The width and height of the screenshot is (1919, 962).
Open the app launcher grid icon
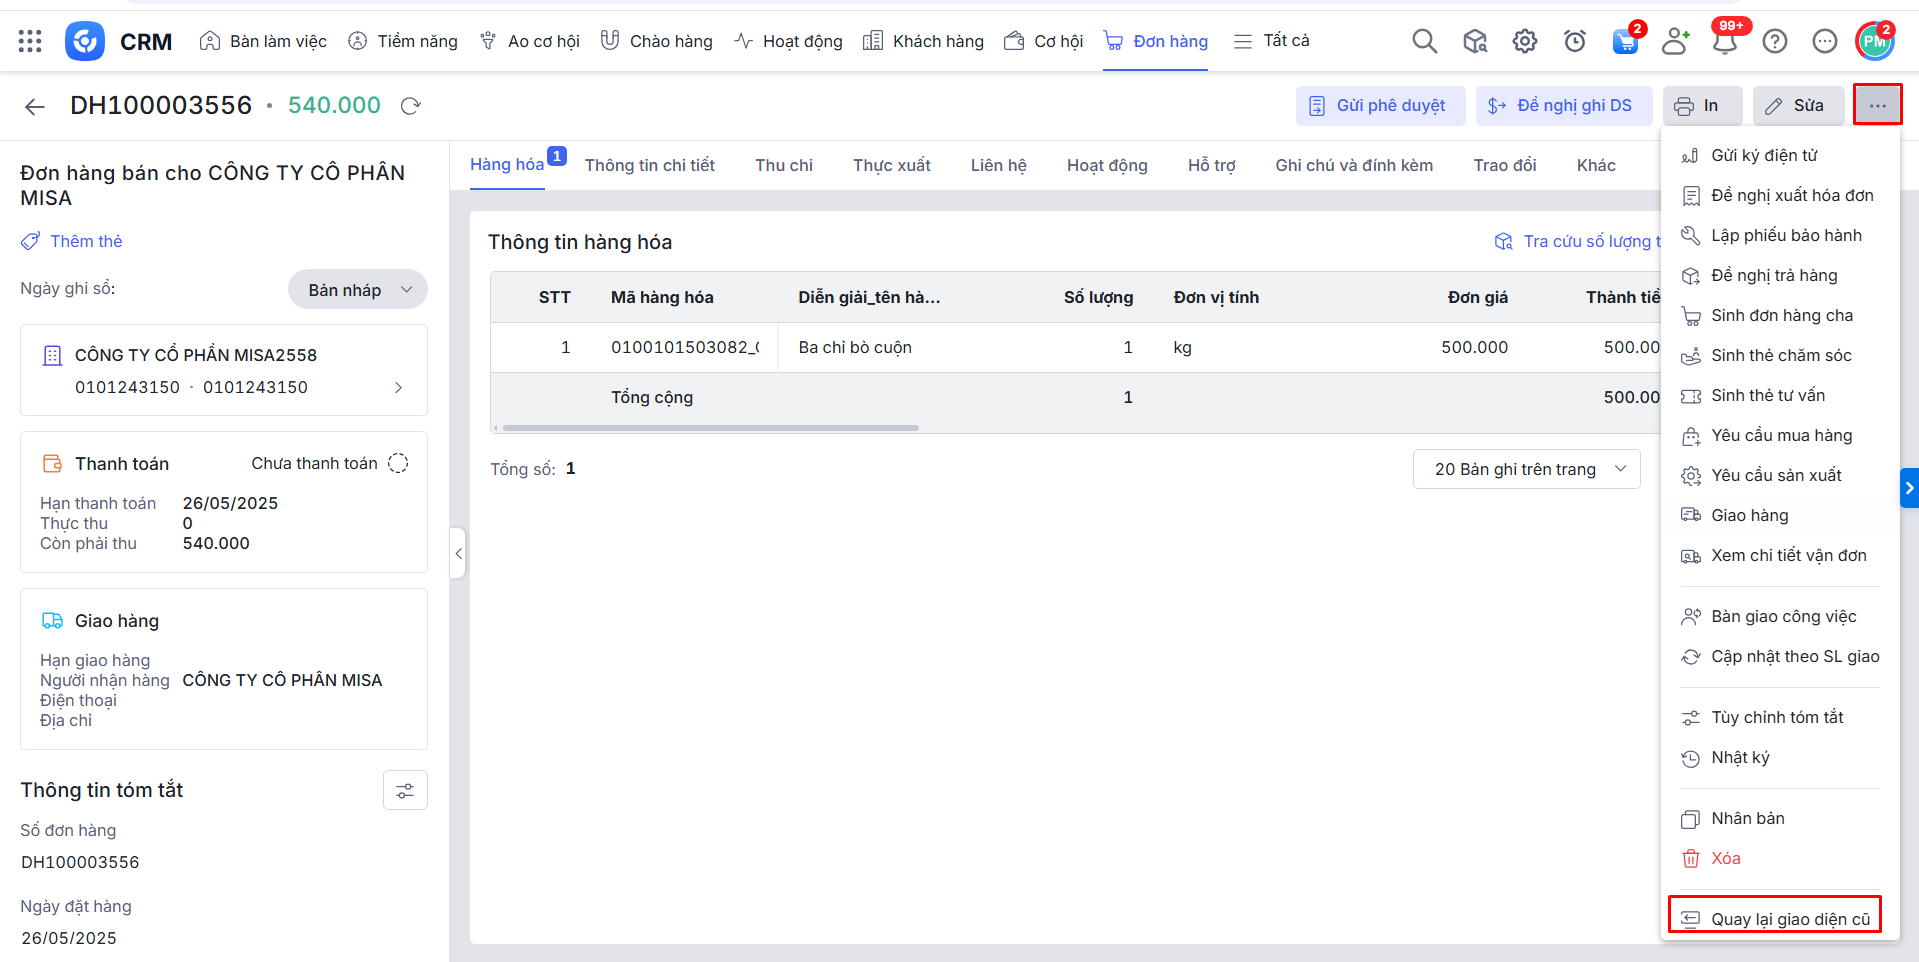(x=30, y=41)
